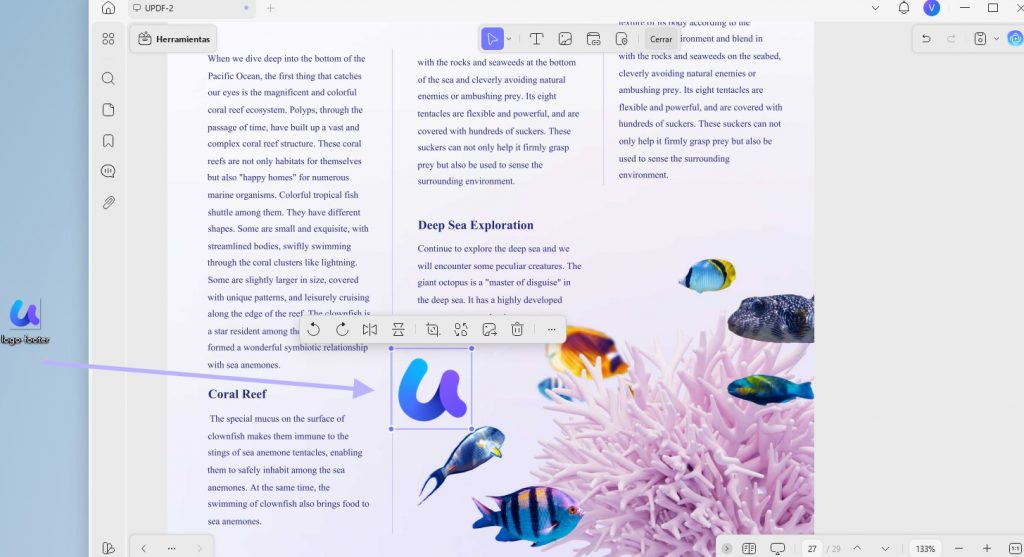Select the add Image tool
Screen dimensions: 1024x557
(x=565, y=39)
